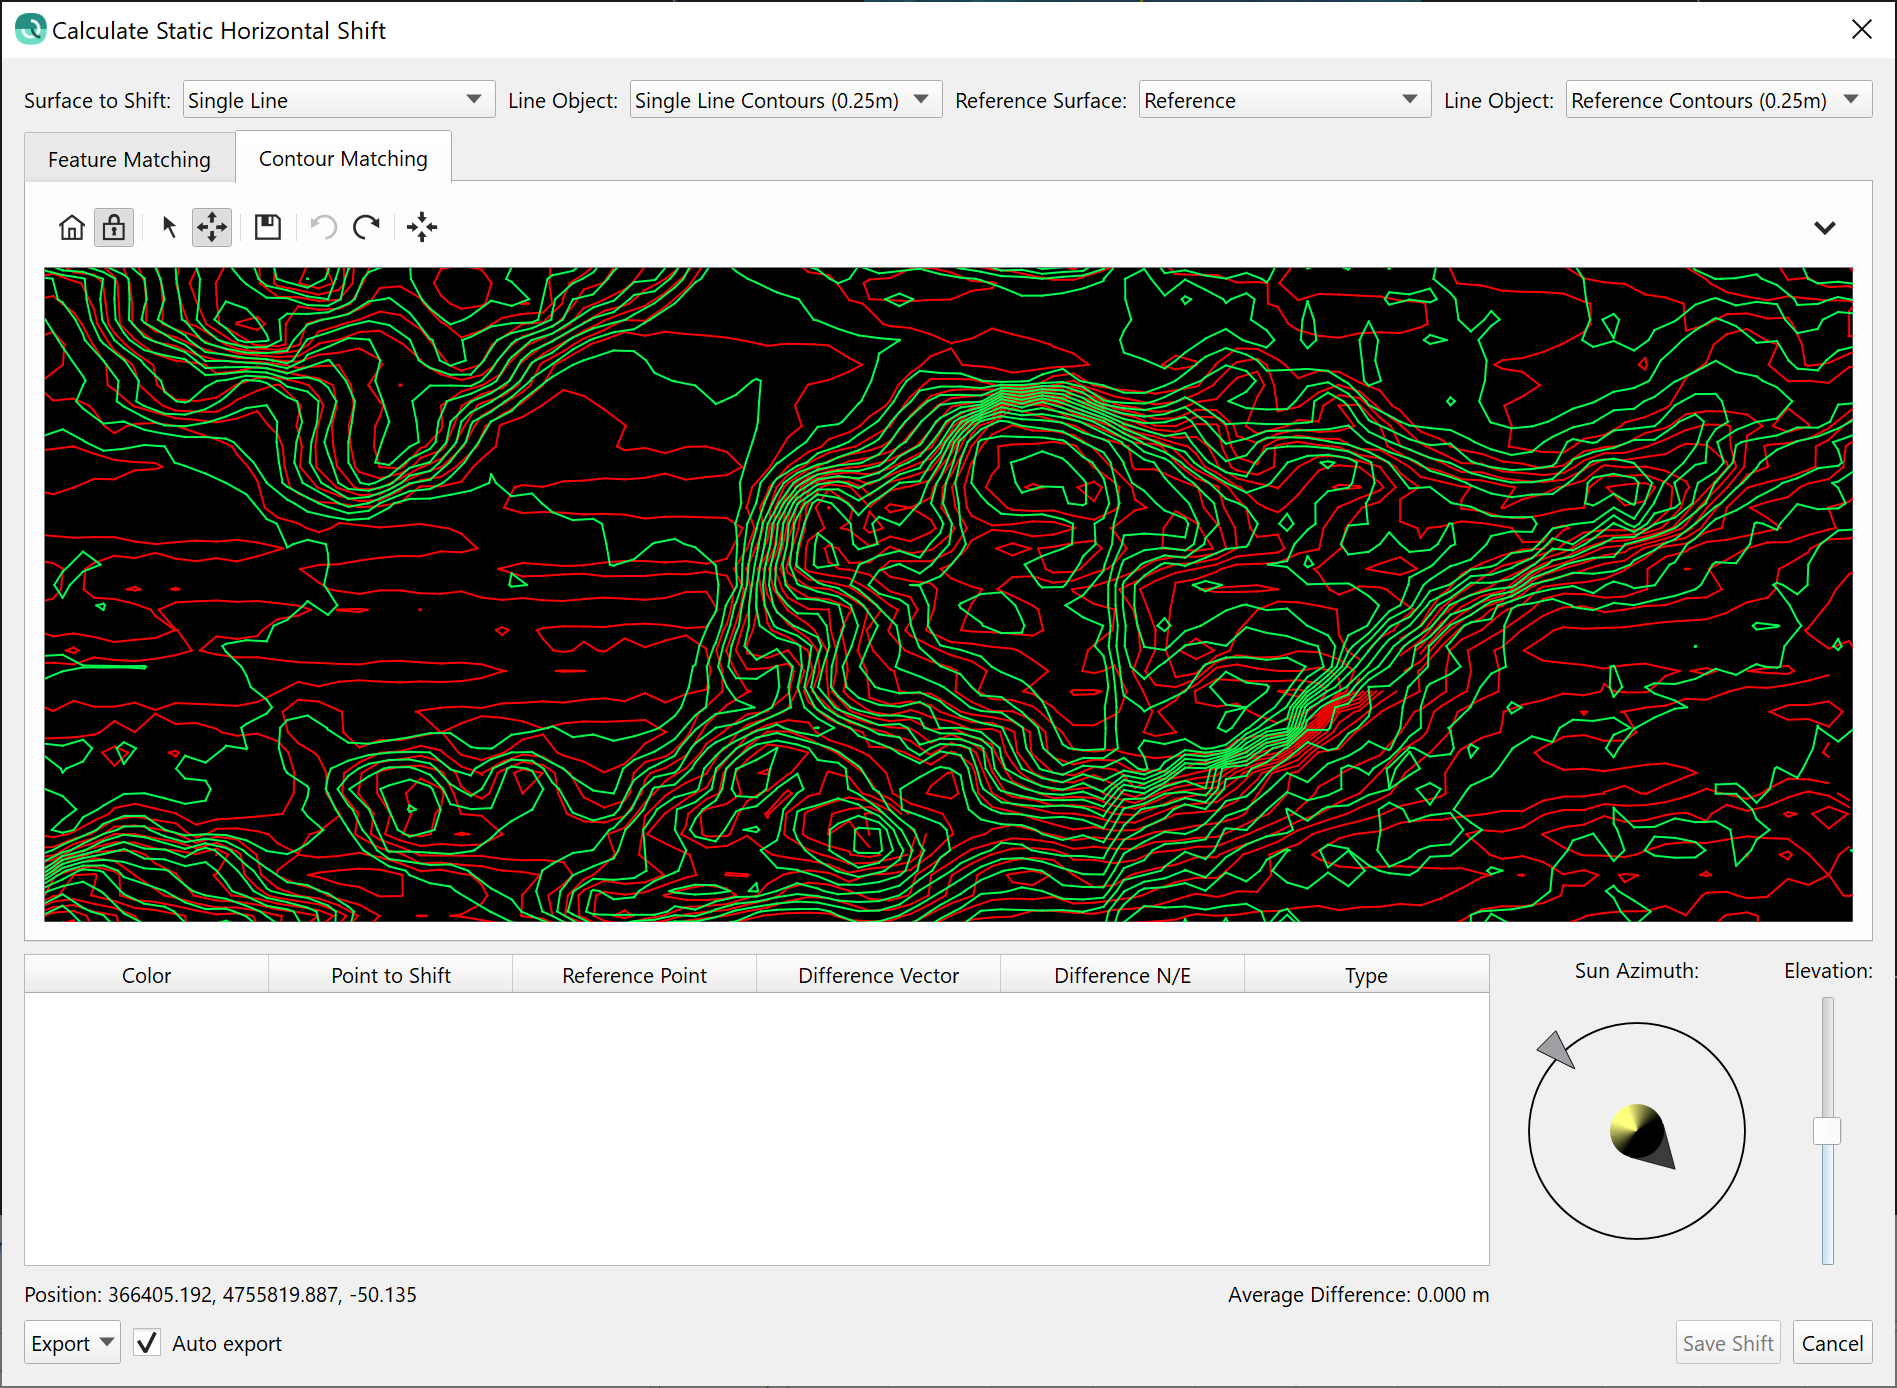Activate the four-arrow move tool
This screenshot has height=1388, width=1897.
coord(212,228)
